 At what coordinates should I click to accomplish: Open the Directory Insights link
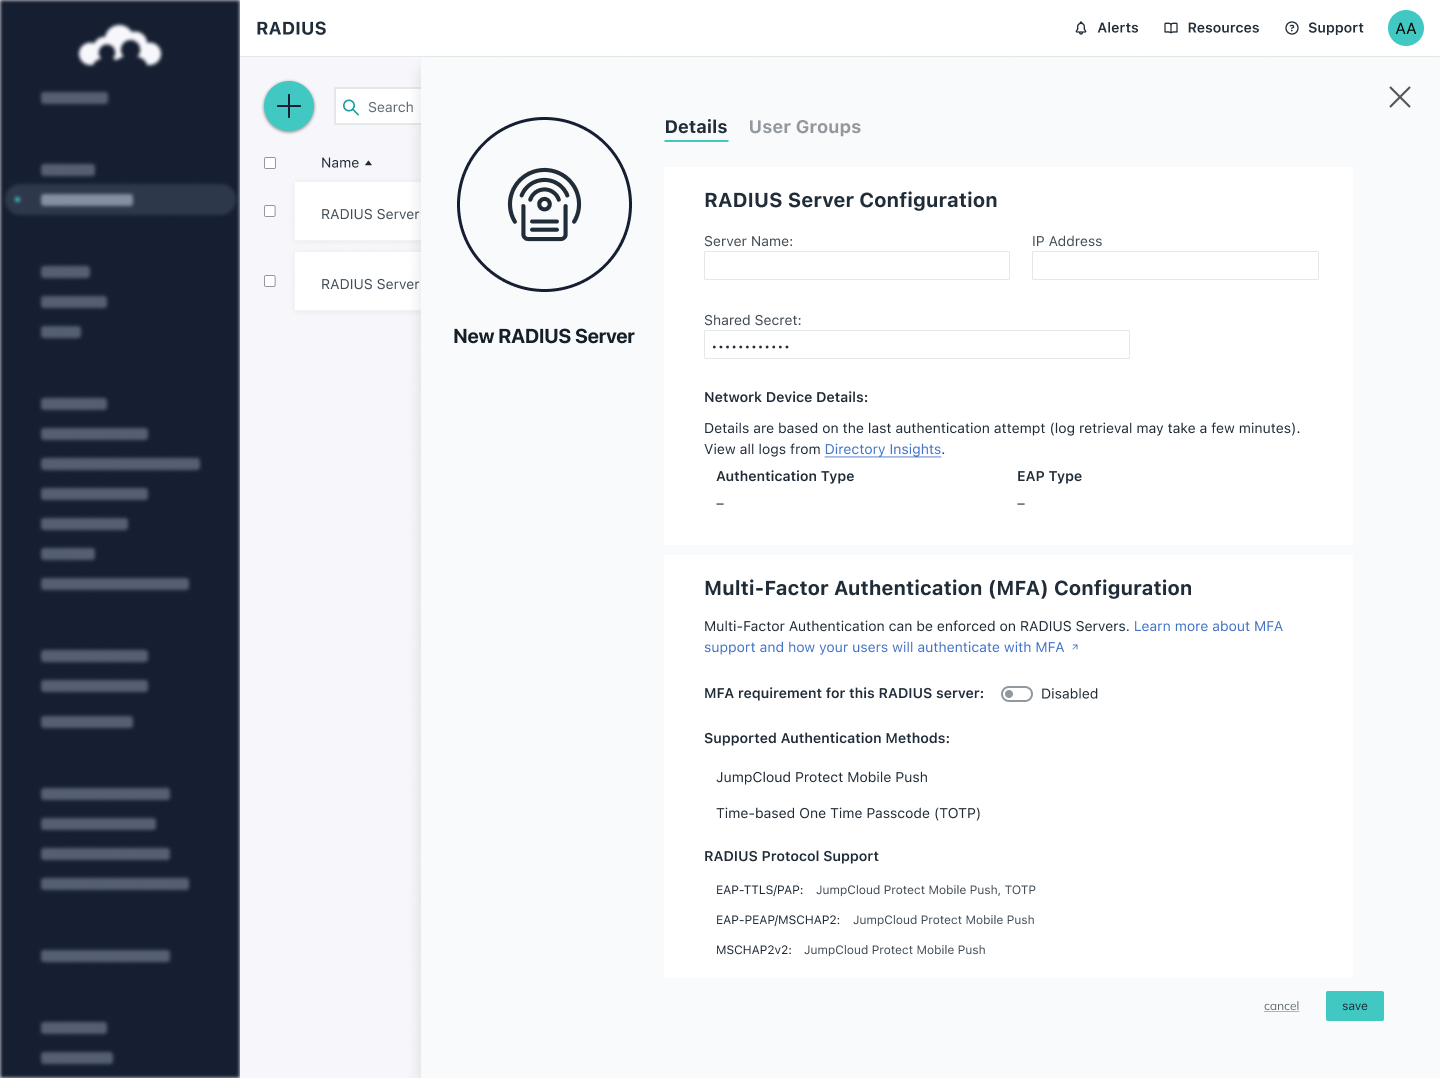(x=883, y=450)
